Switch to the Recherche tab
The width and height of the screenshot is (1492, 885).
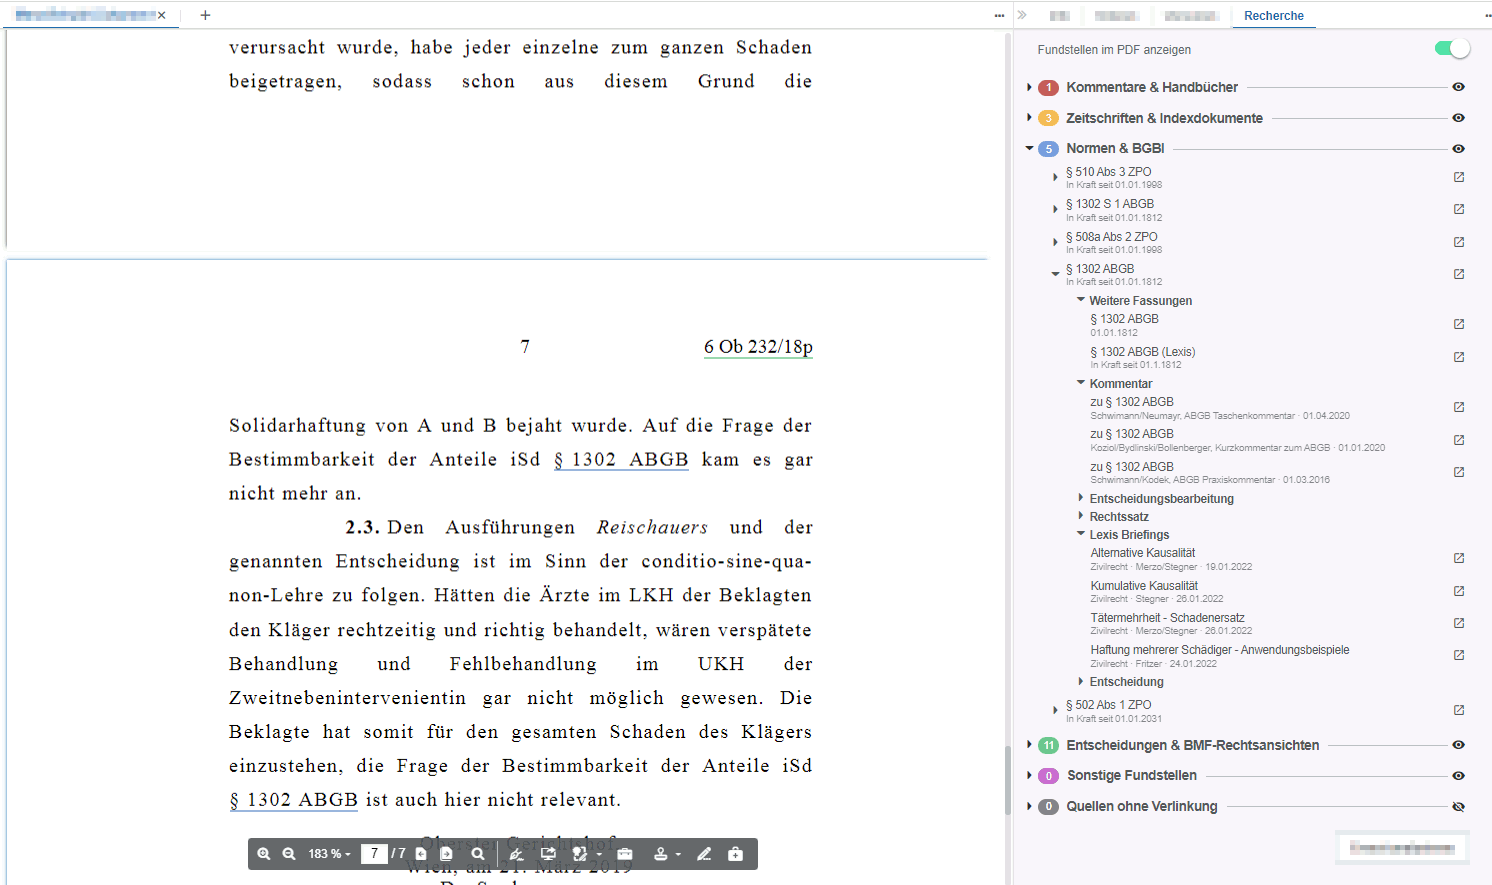(1274, 16)
